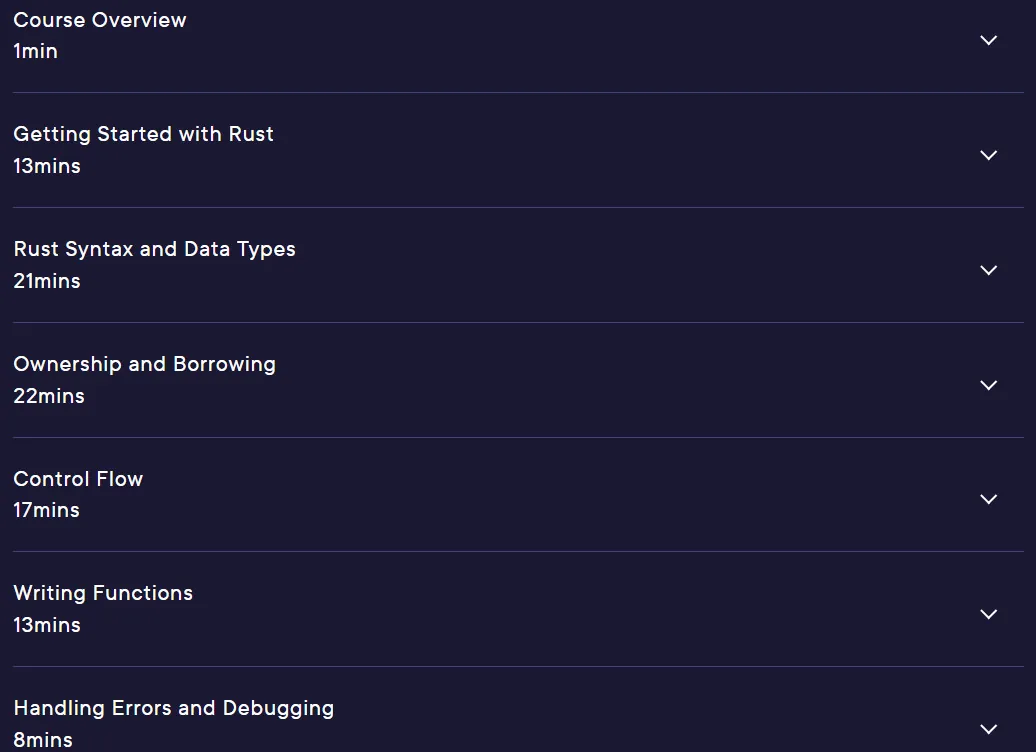
Task: Click Rust Syntax and Data Types heading
Action: 155,249
